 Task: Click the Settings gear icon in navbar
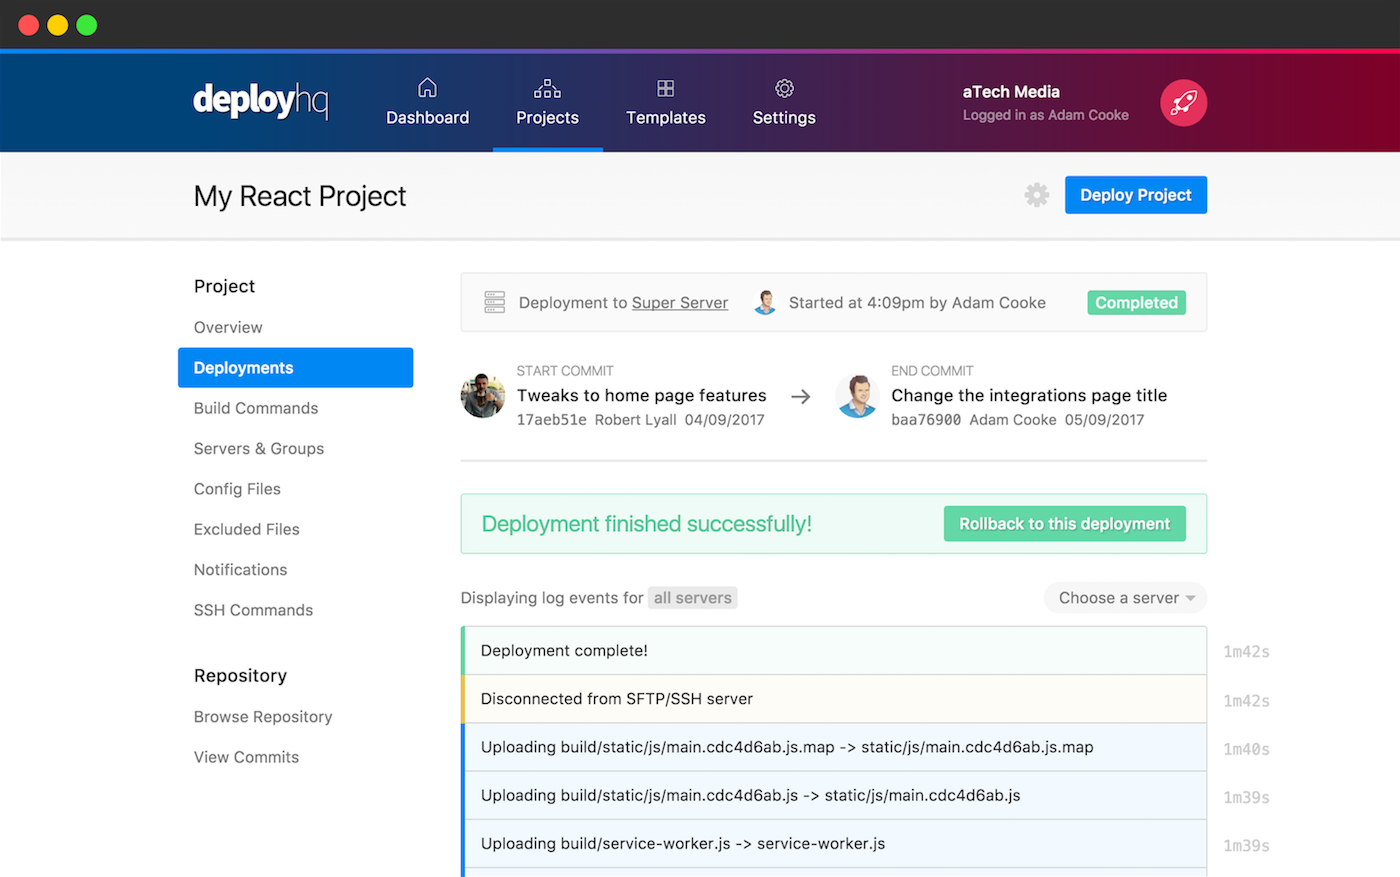784,88
